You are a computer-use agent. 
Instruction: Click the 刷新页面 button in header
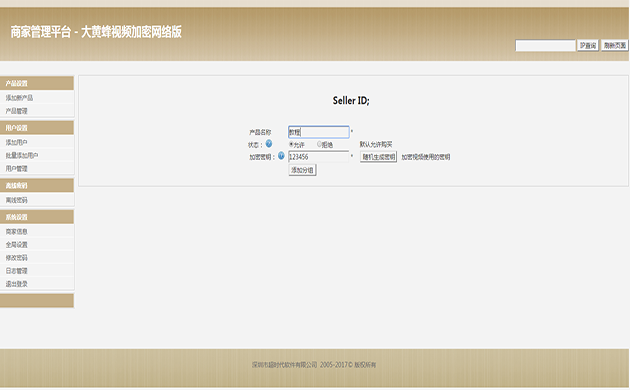[615, 45]
